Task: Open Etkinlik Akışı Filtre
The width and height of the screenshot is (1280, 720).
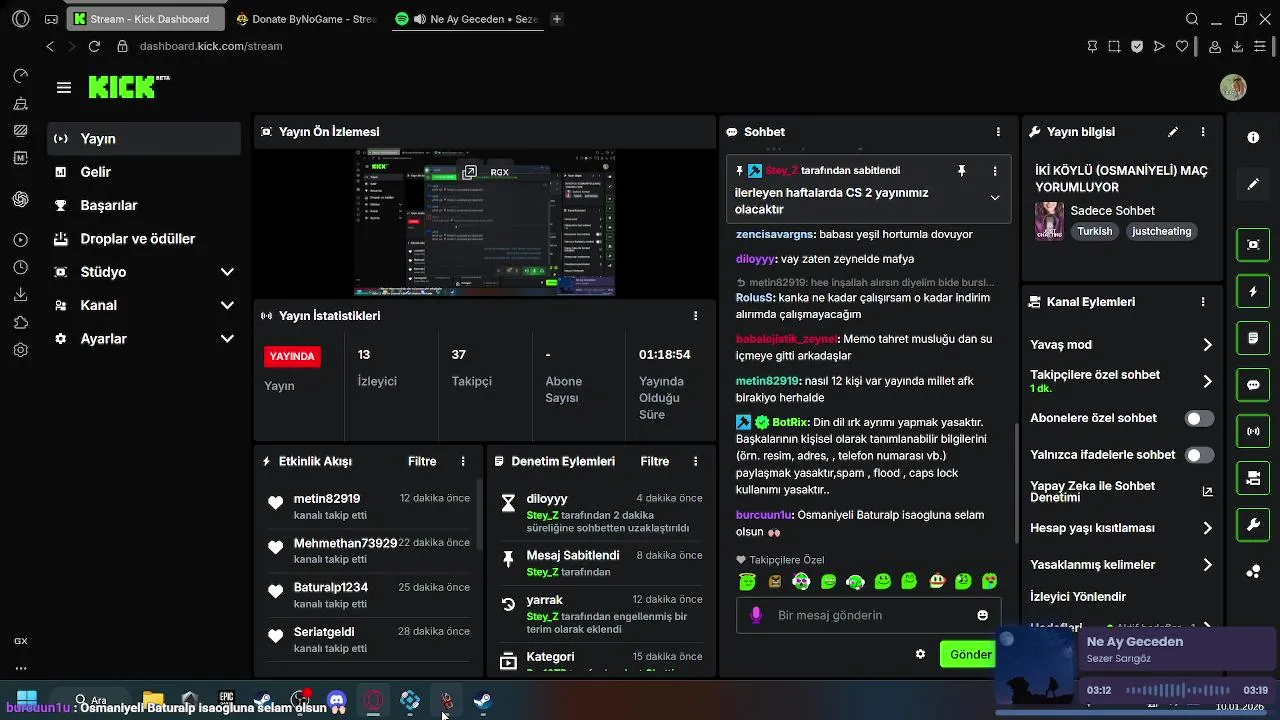Action: (x=422, y=462)
